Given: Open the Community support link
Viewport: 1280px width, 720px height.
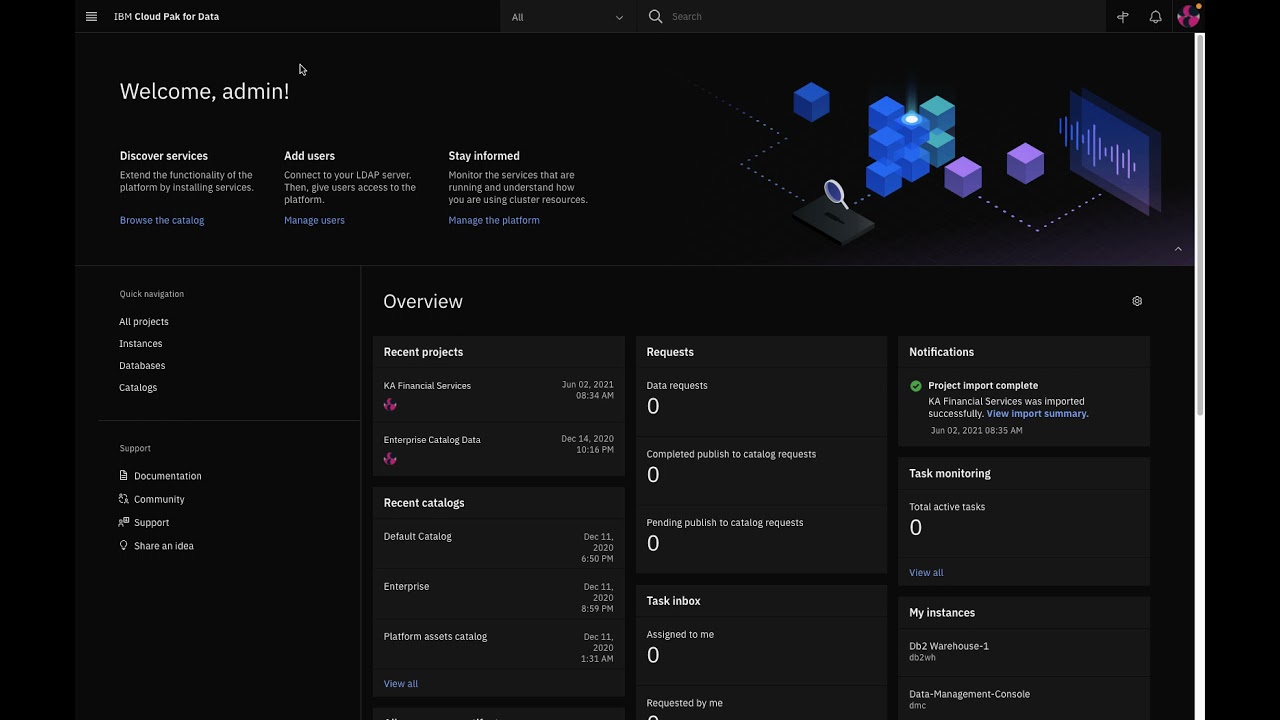Looking at the screenshot, I should coord(159,499).
